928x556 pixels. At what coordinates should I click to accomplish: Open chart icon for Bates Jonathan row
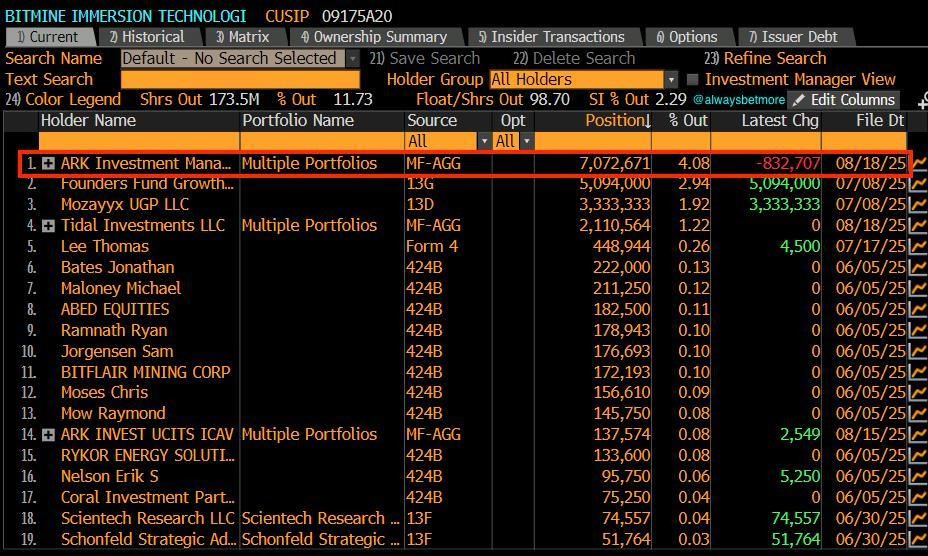(x=919, y=268)
